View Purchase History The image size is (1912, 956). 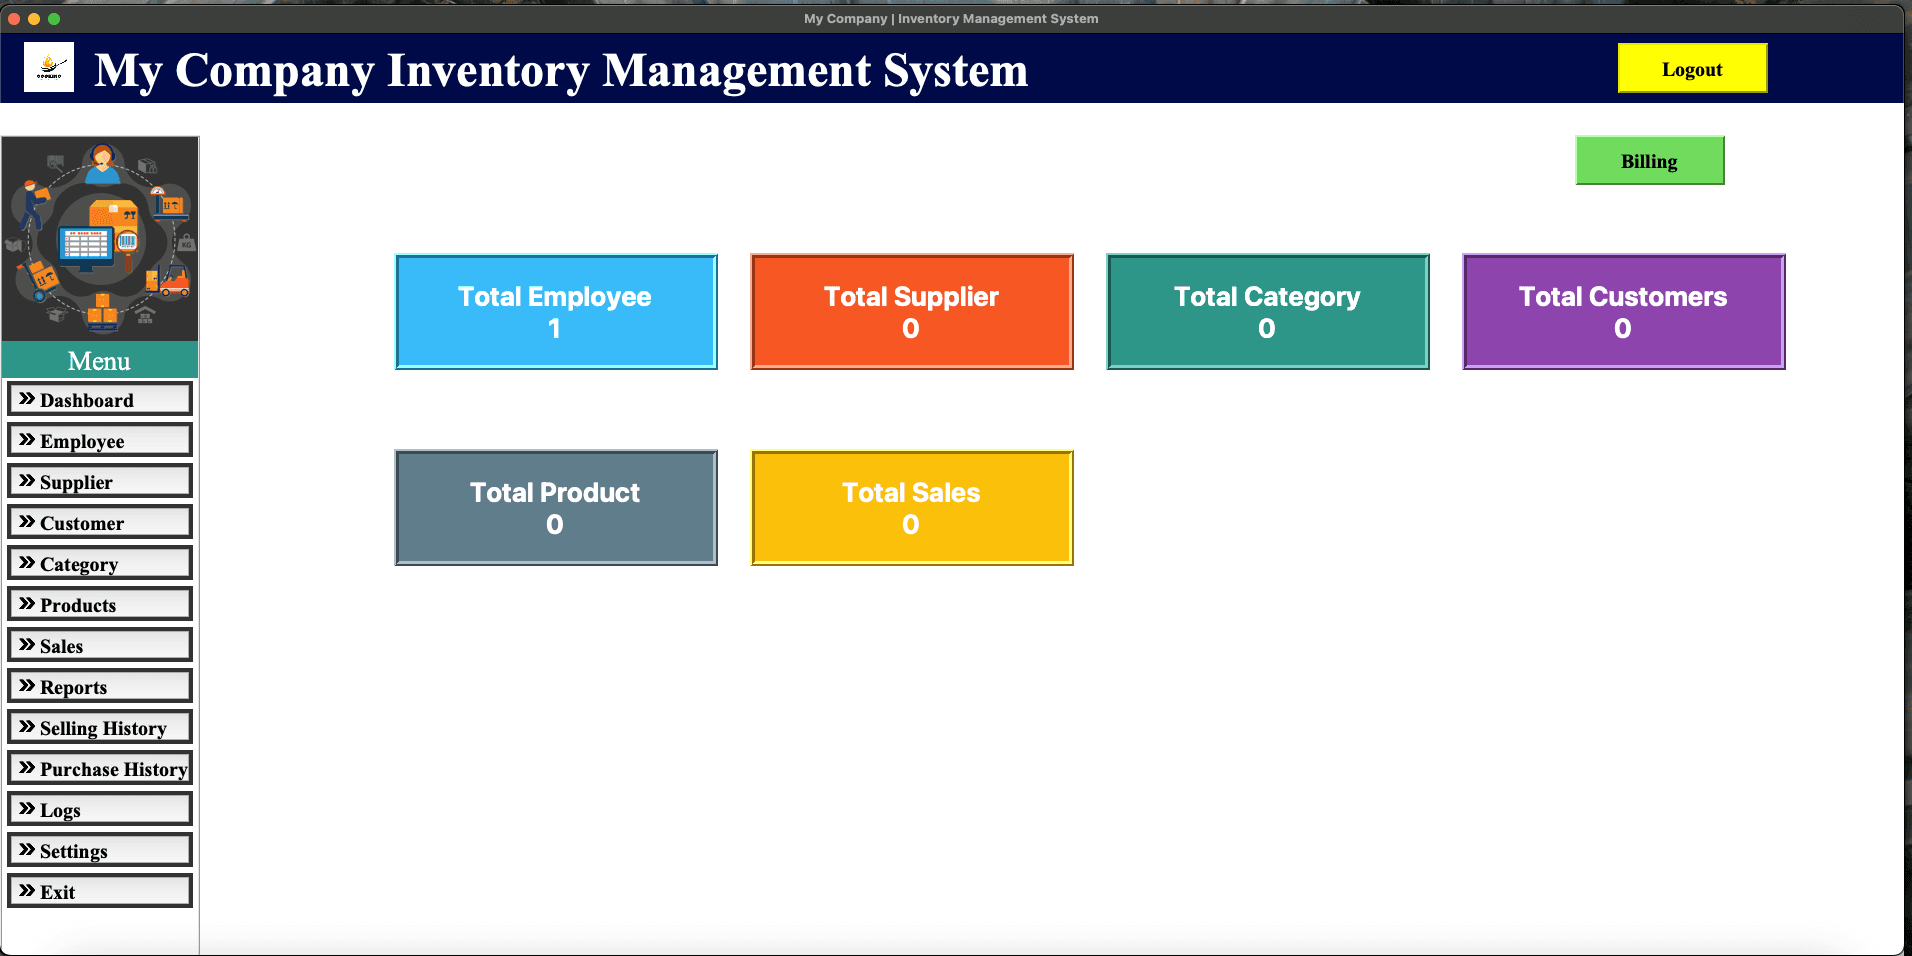point(100,768)
